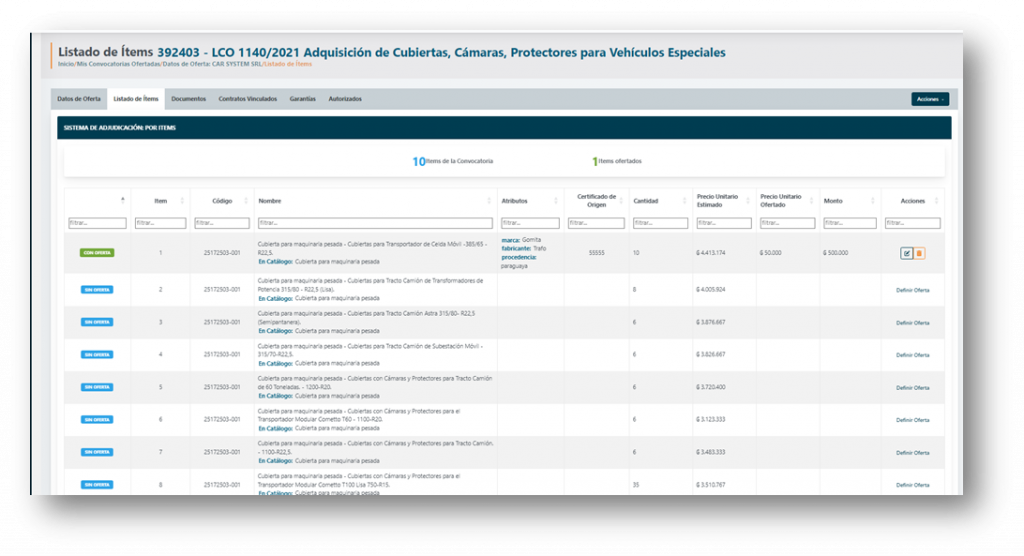This screenshot has width=1024, height=556.
Task: Switch to the Datos de Oferta tab
Action: [x=79, y=99]
